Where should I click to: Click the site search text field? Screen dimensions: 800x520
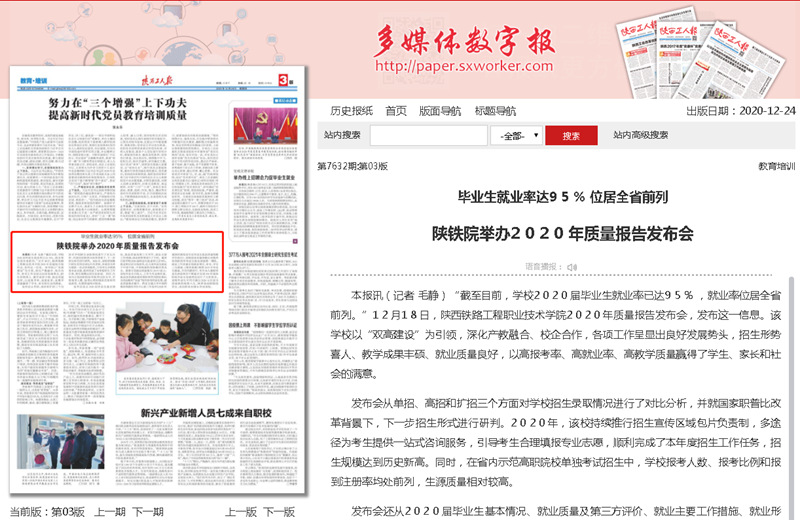[x=429, y=135]
